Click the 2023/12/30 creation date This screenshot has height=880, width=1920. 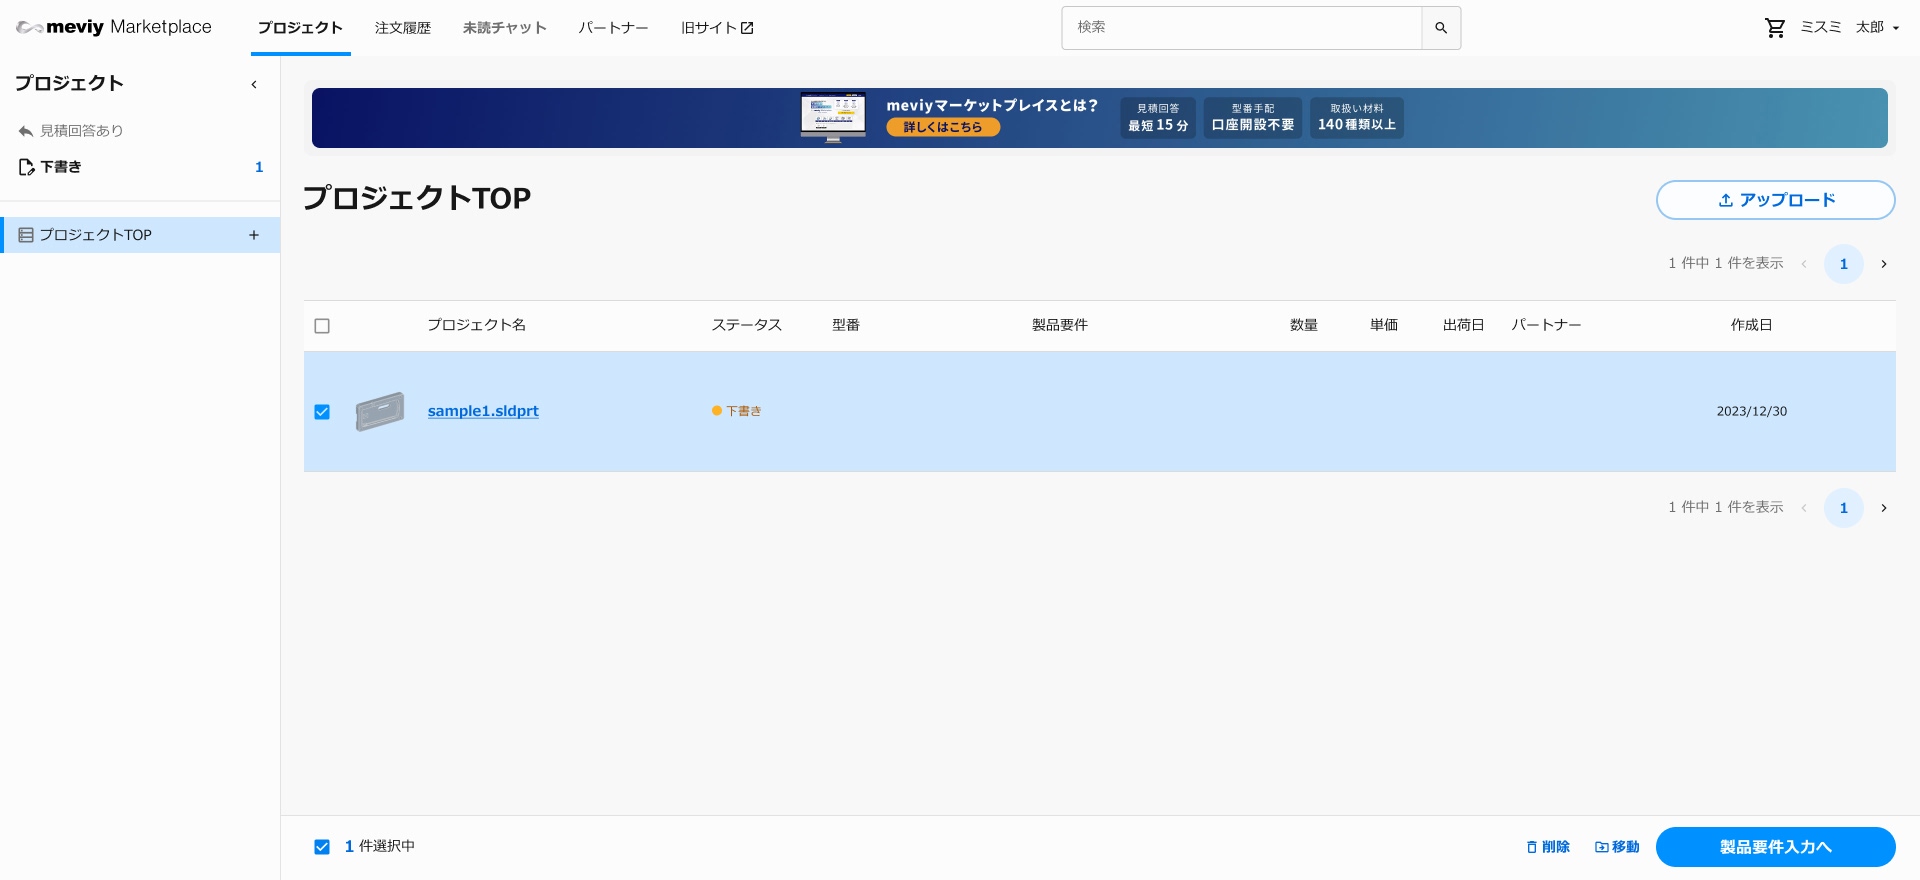pos(1752,411)
